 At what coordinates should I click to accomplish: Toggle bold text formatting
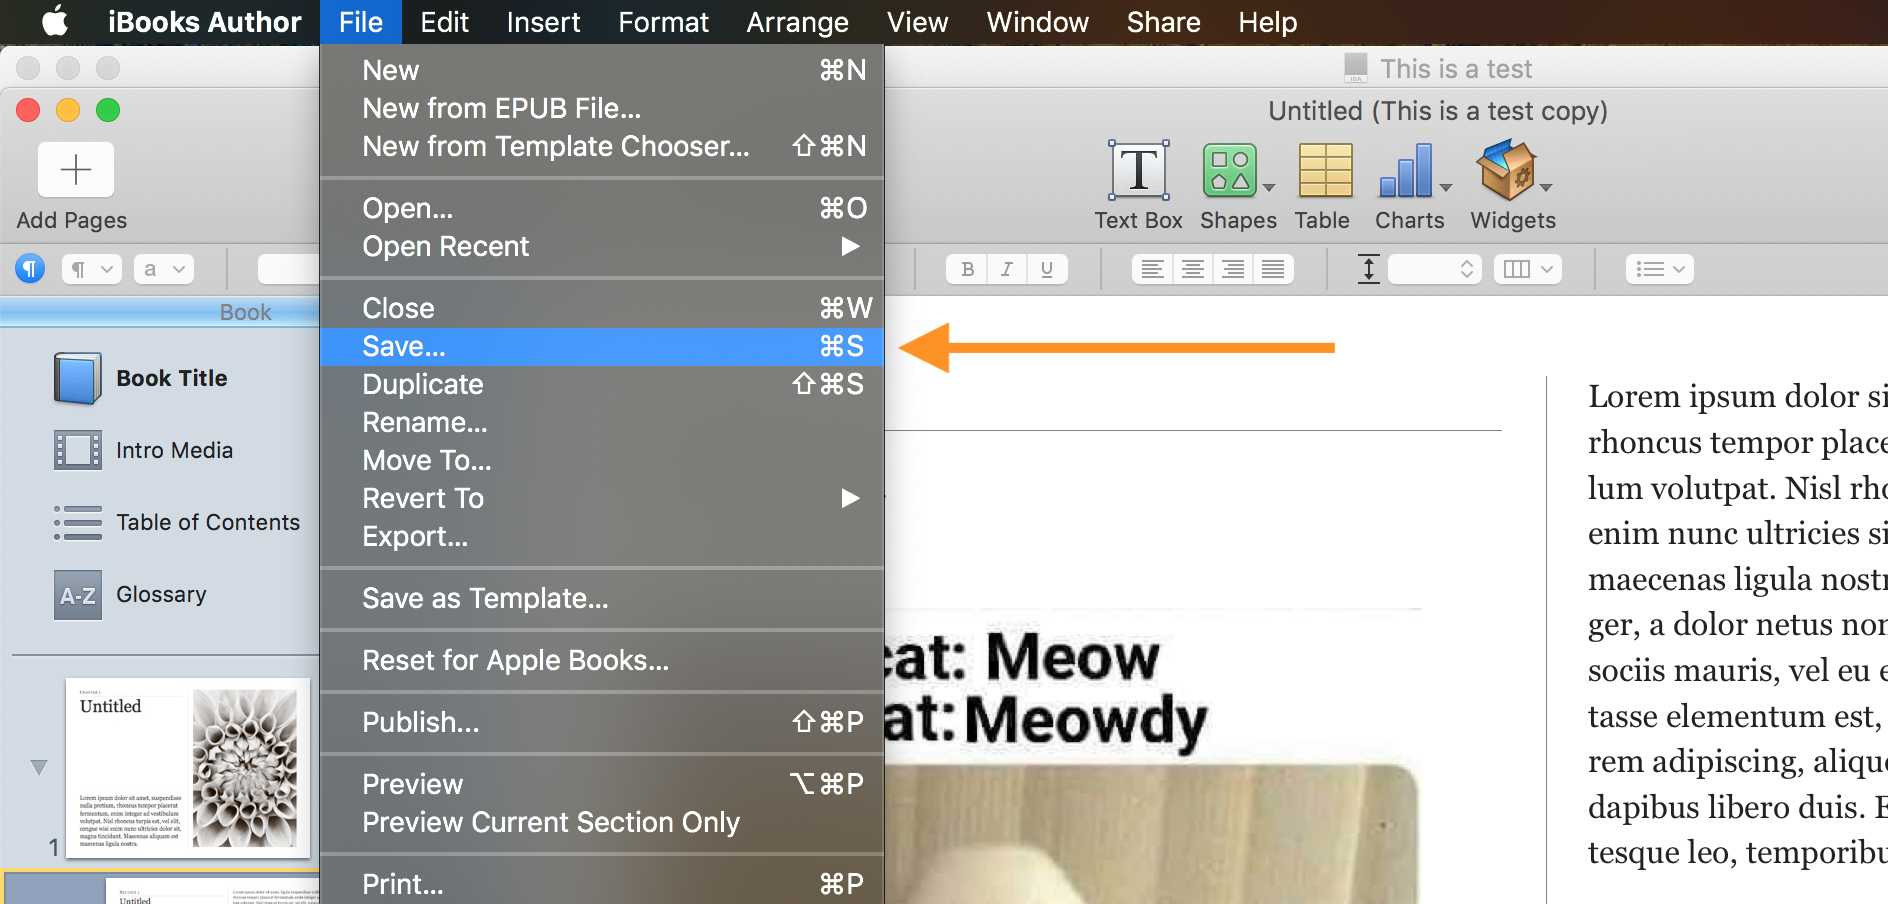(967, 269)
